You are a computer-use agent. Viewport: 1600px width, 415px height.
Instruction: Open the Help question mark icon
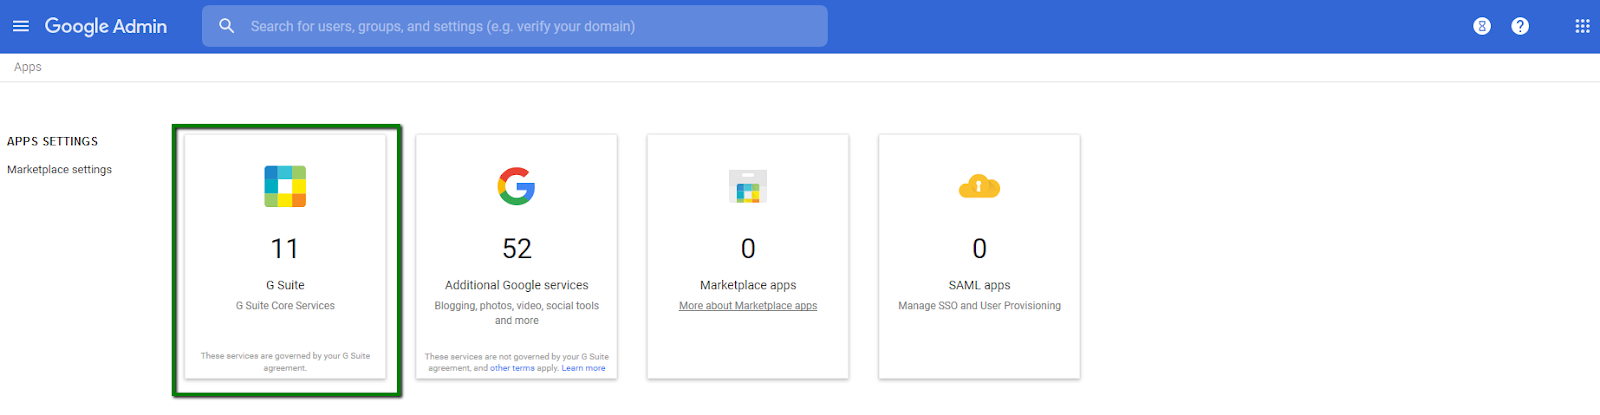pos(1520,26)
